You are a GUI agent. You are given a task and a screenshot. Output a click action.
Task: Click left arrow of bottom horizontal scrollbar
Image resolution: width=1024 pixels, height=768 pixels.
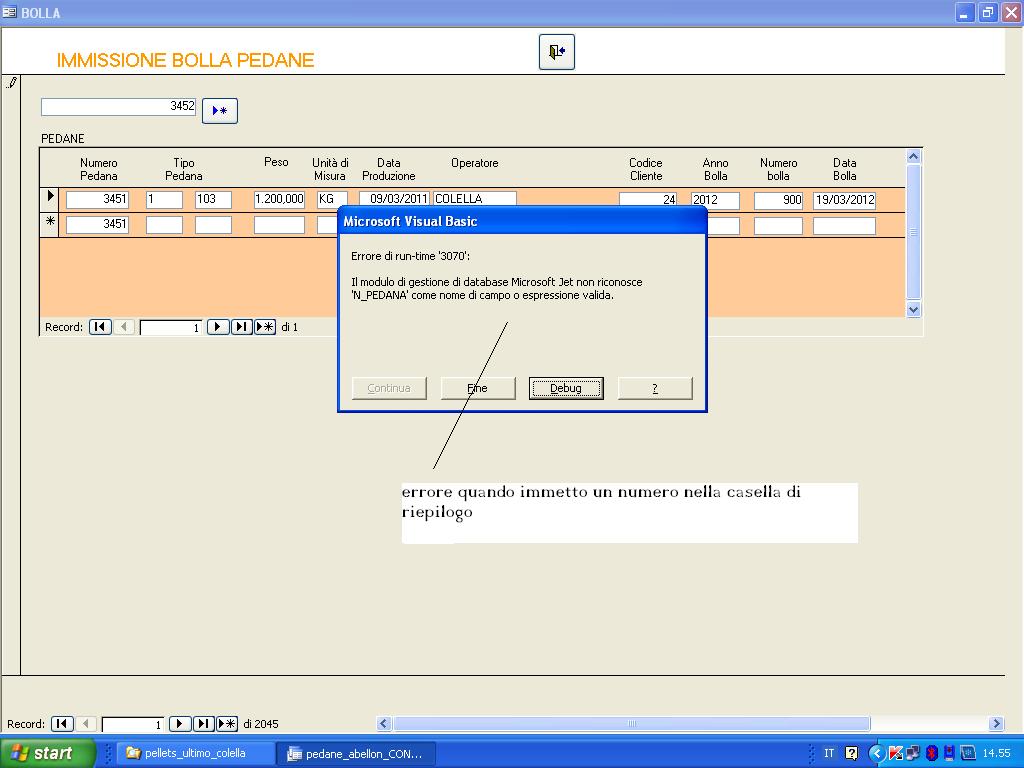[384, 724]
